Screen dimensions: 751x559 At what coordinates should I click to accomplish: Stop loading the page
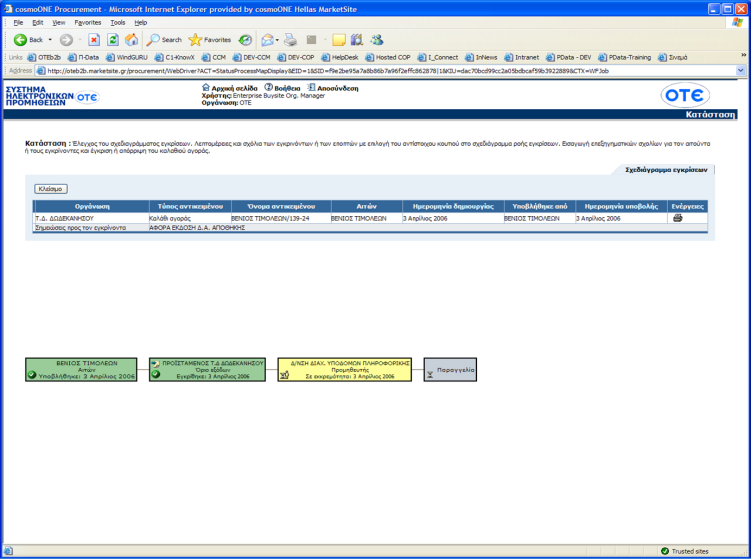(x=94, y=40)
